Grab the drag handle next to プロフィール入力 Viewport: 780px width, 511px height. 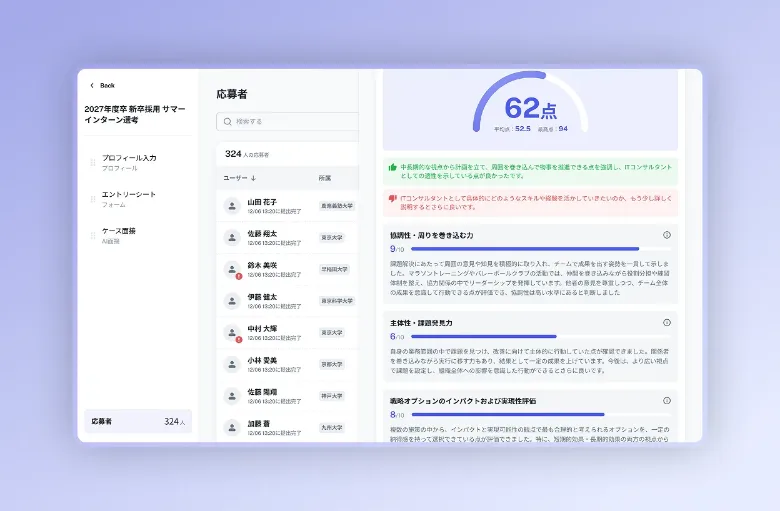tap(93, 163)
